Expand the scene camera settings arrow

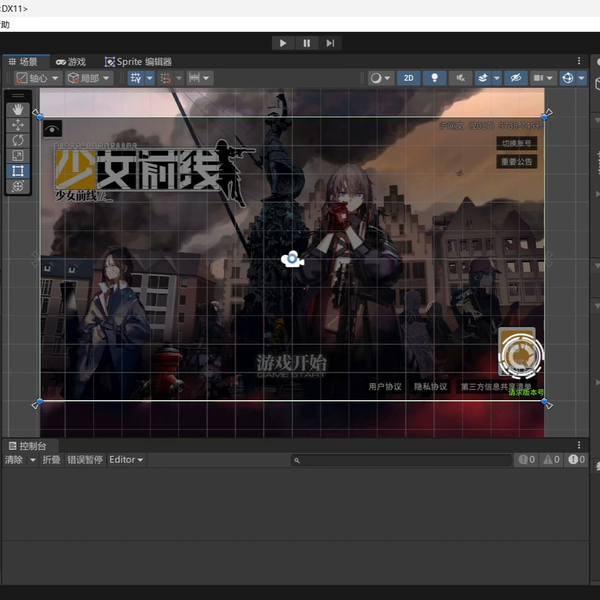[x=551, y=78]
